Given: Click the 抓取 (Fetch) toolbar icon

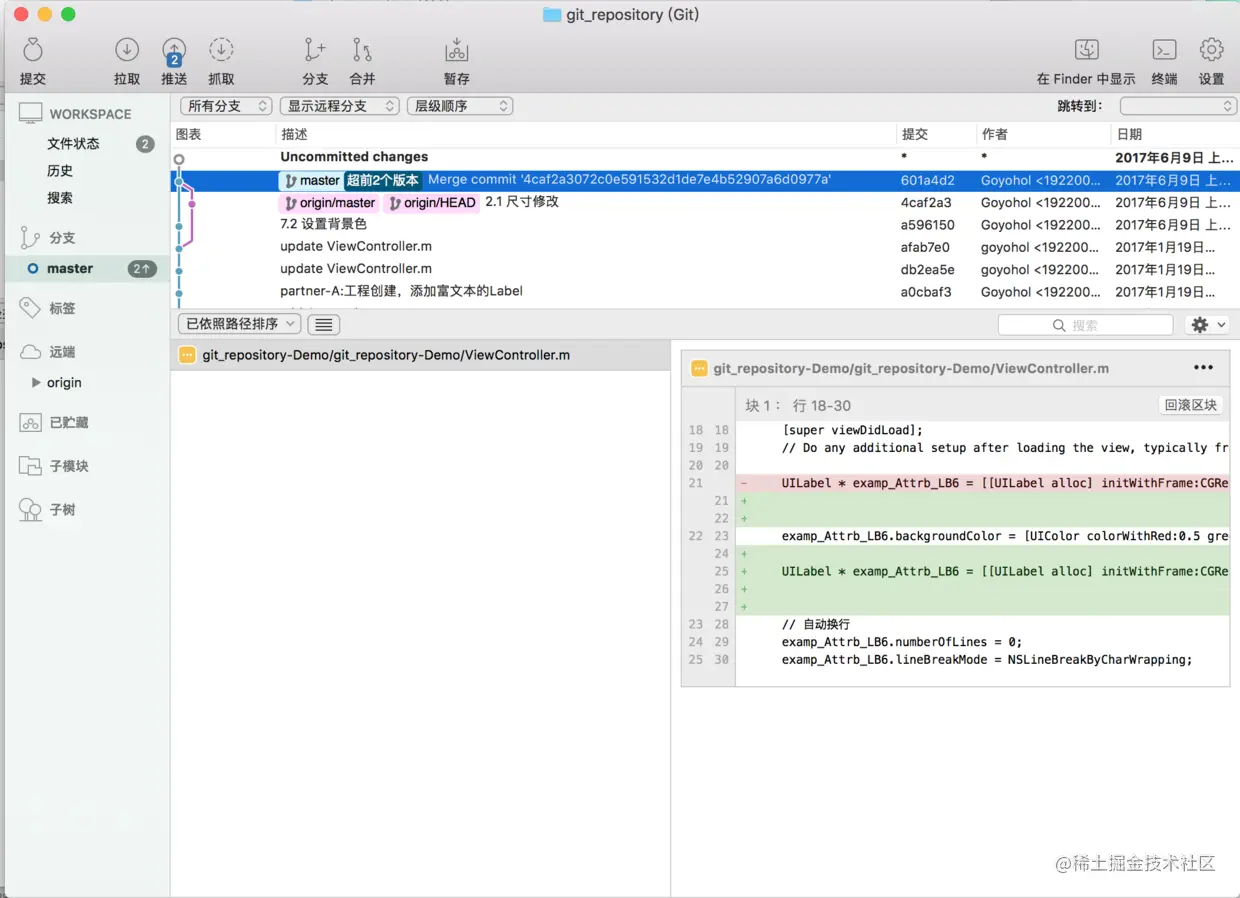Looking at the screenshot, I should click(221, 50).
